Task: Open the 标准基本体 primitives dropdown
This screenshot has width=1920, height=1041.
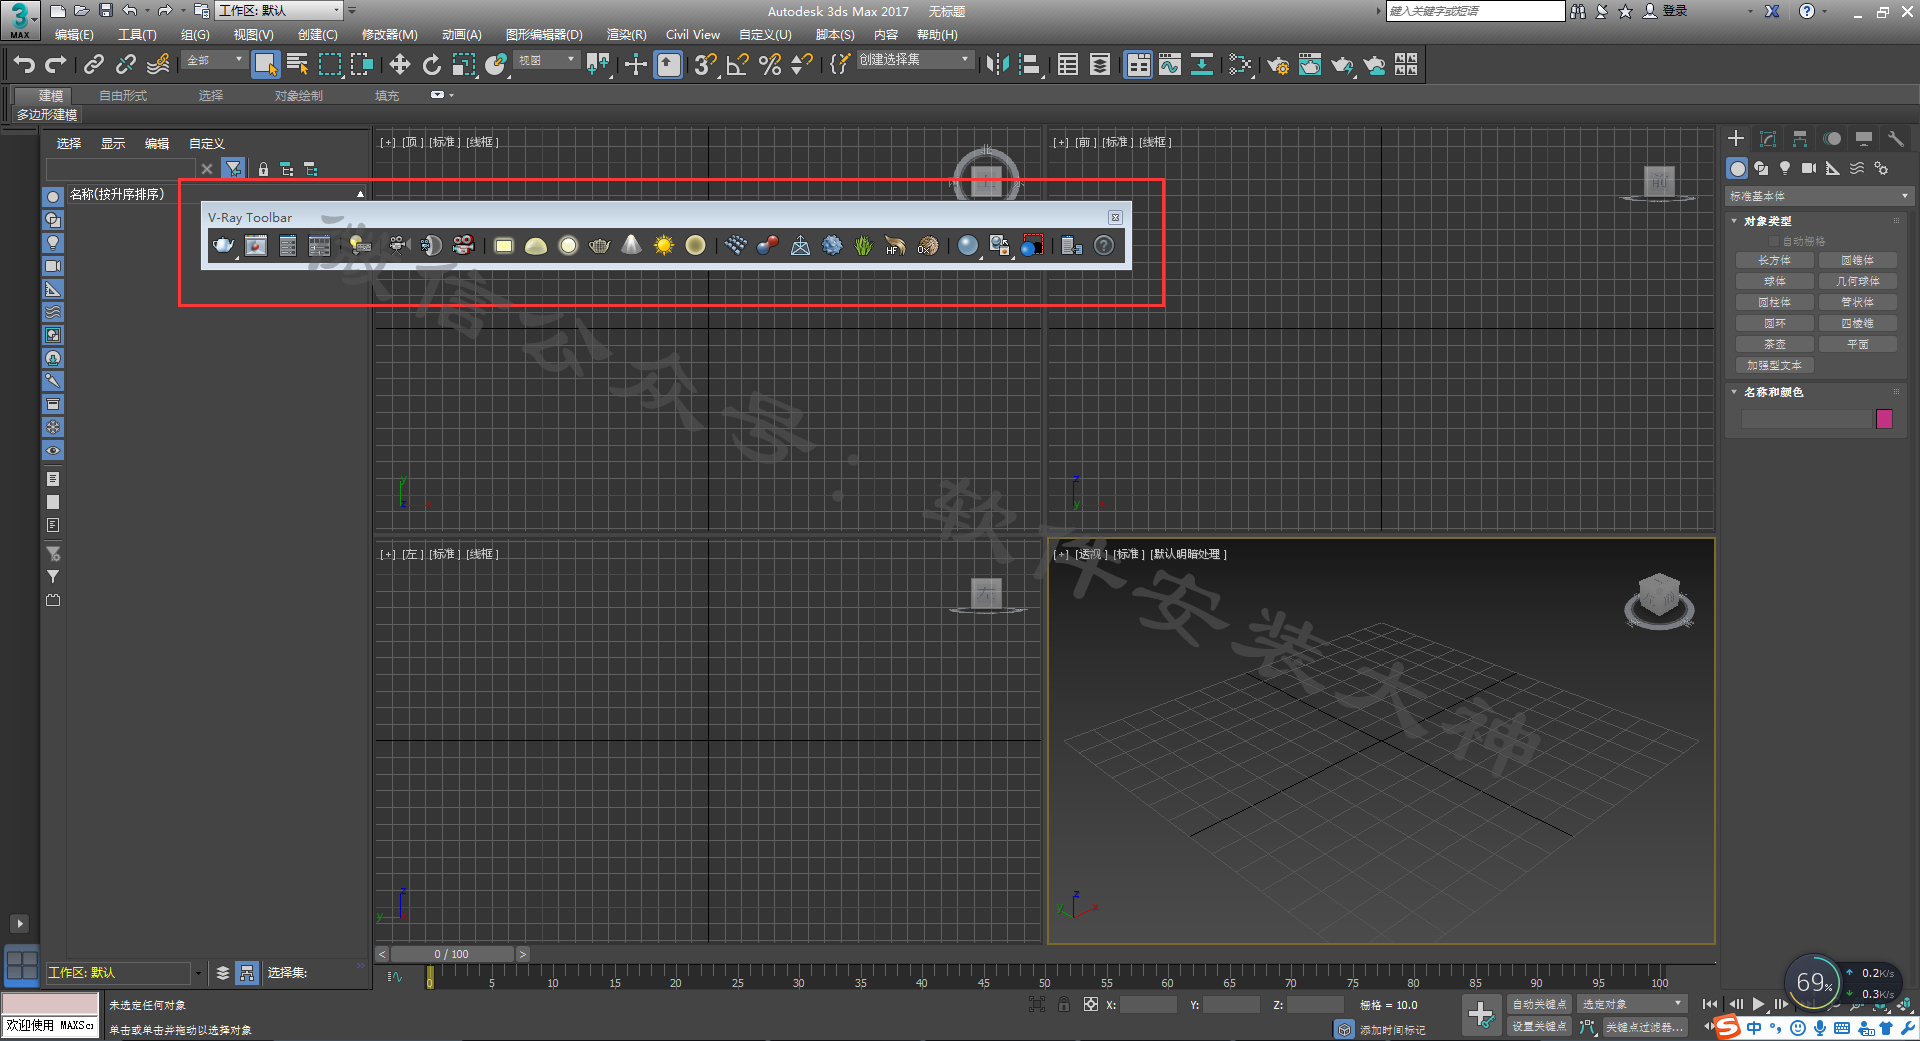Action: click(1819, 196)
